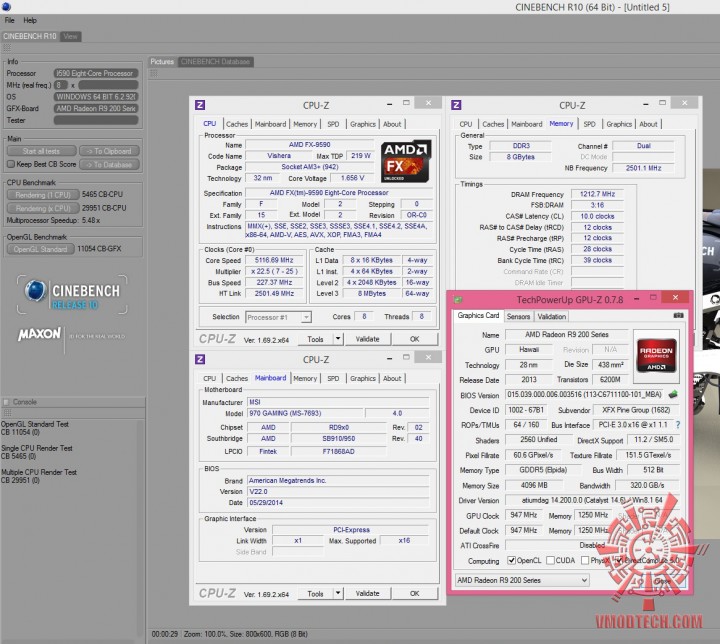The image size is (720, 644).
Task: Click Validate in the CPU tab window
Action: 367,339
